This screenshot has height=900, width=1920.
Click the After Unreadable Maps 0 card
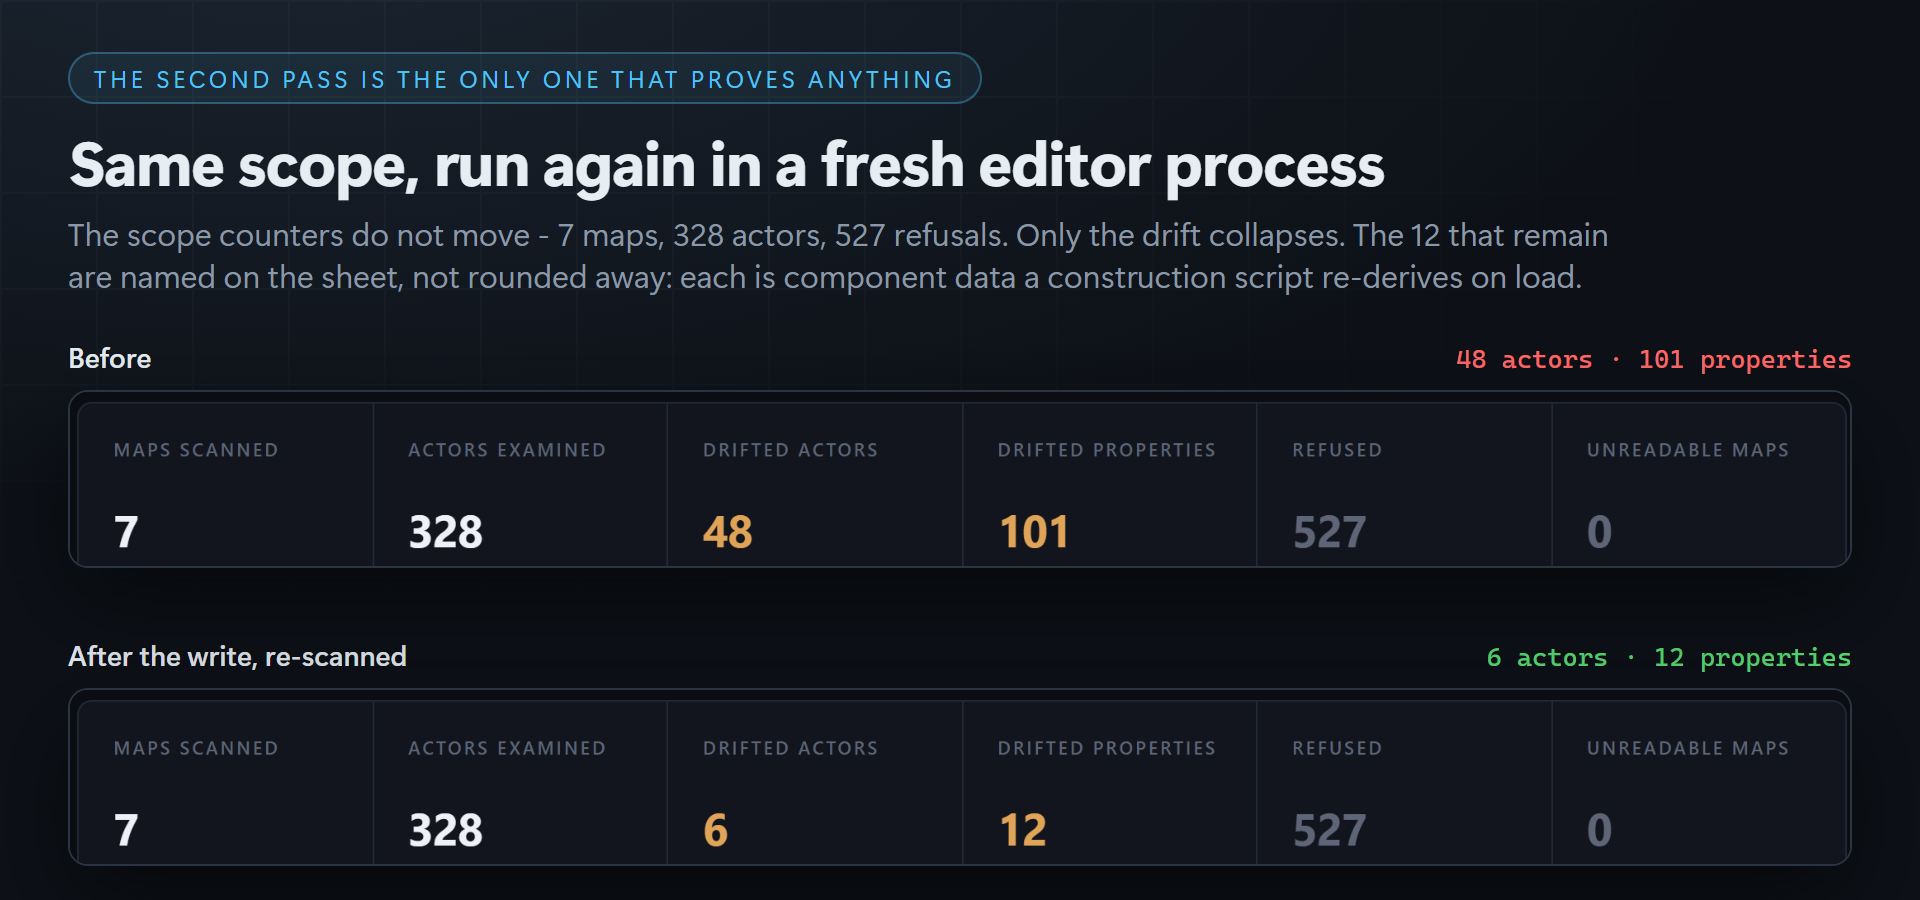pyautogui.click(x=1699, y=783)
